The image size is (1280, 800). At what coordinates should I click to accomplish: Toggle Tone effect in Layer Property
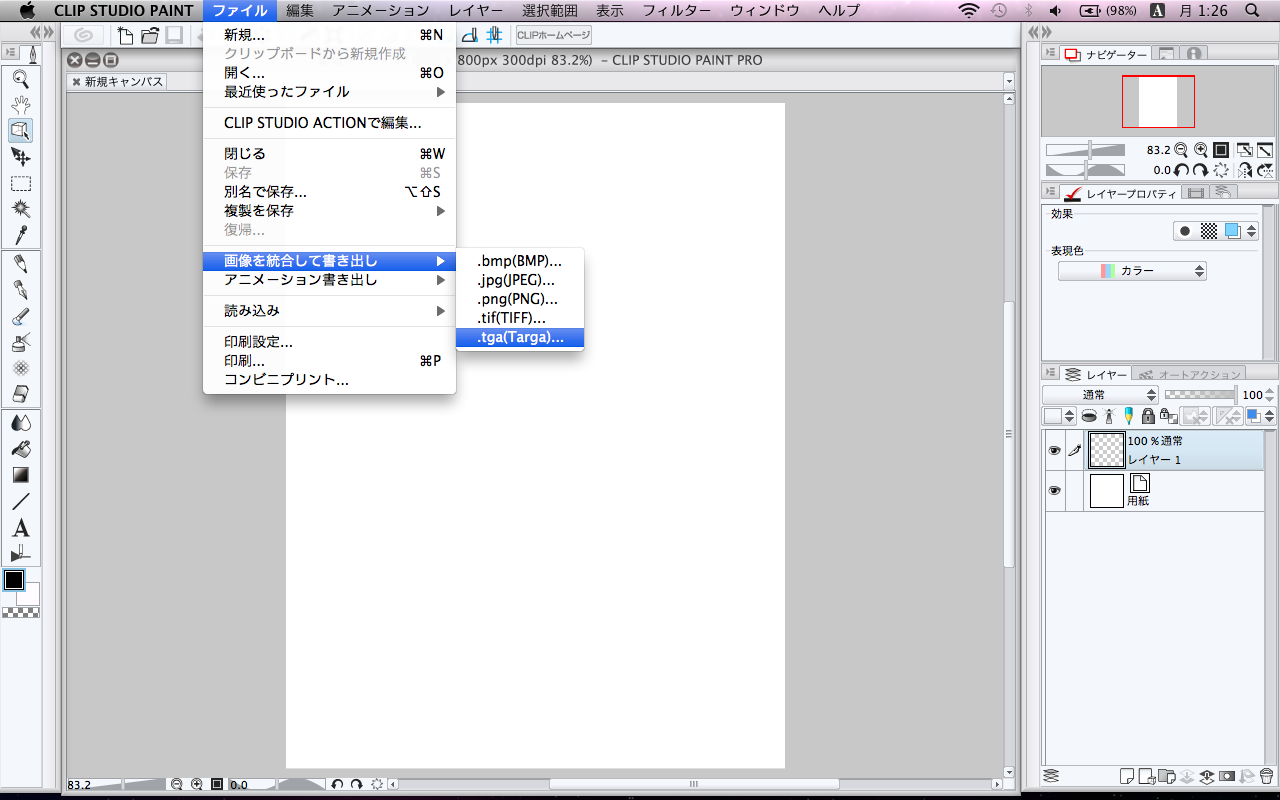pos(1209,231)
